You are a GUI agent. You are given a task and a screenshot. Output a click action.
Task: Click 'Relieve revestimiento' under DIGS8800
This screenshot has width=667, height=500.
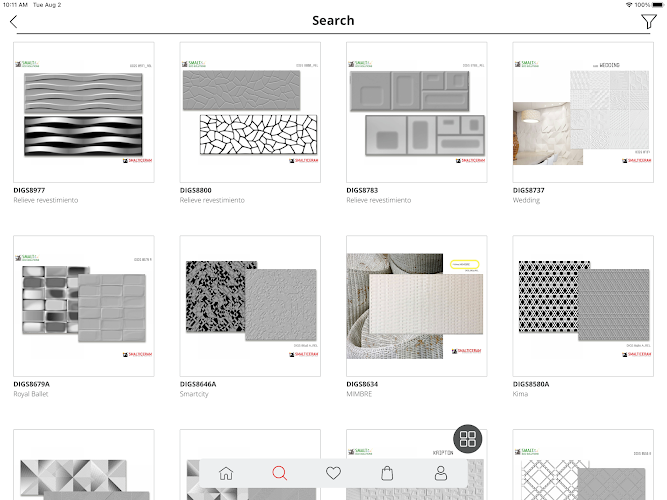[212, 200]
